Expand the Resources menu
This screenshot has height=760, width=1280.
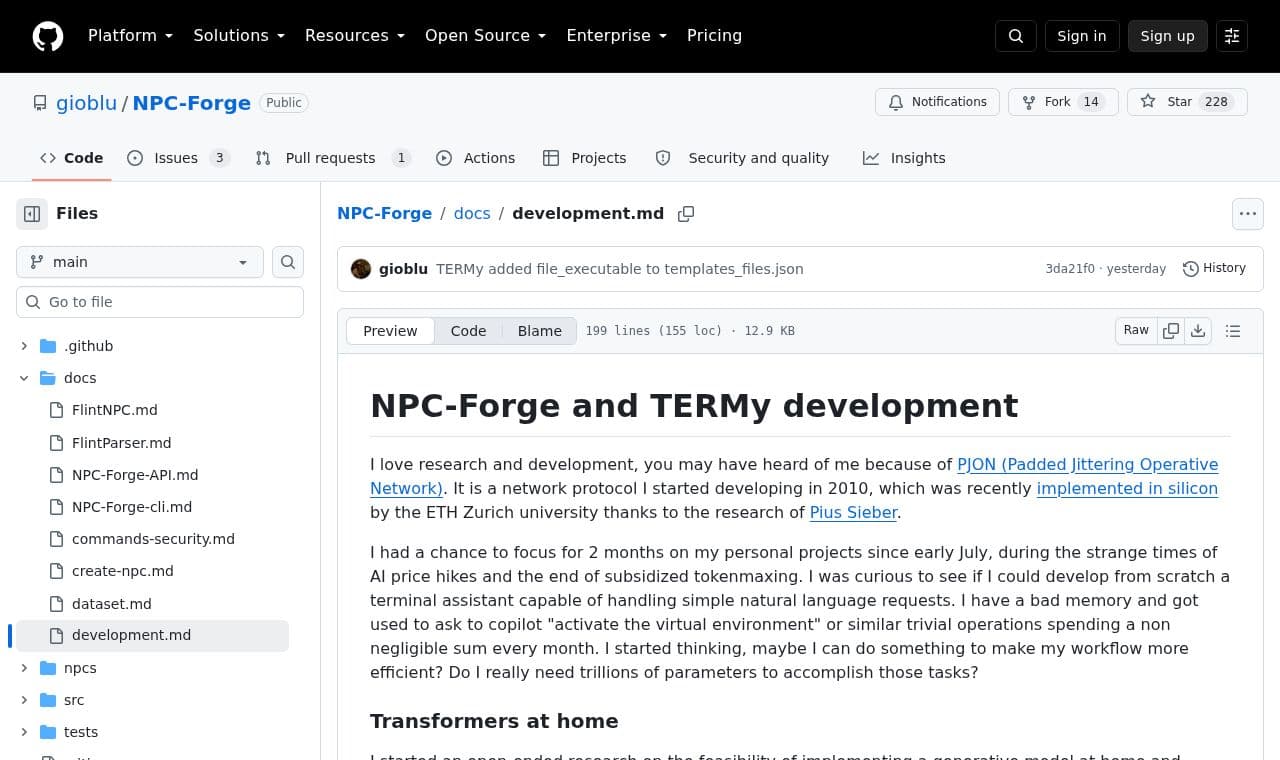[x=355, y=36]
